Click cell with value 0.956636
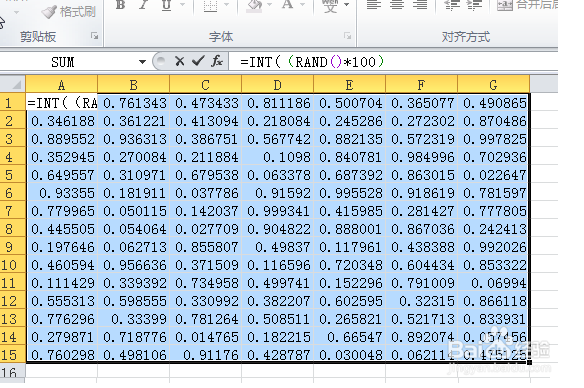 click(x=133, y=265)
